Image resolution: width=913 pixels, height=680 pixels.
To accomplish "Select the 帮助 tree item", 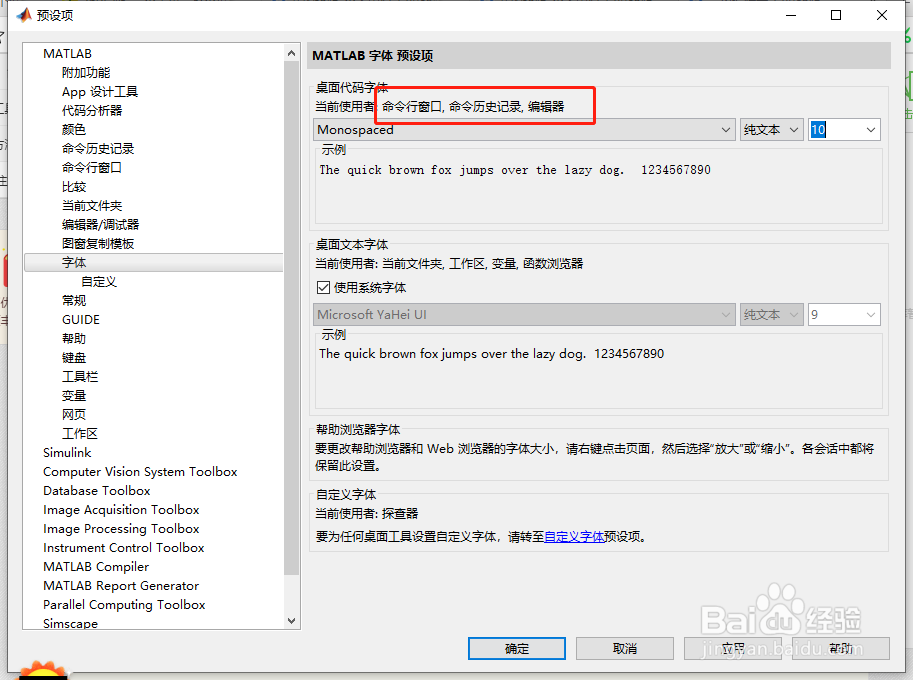I will coord(74,338).
